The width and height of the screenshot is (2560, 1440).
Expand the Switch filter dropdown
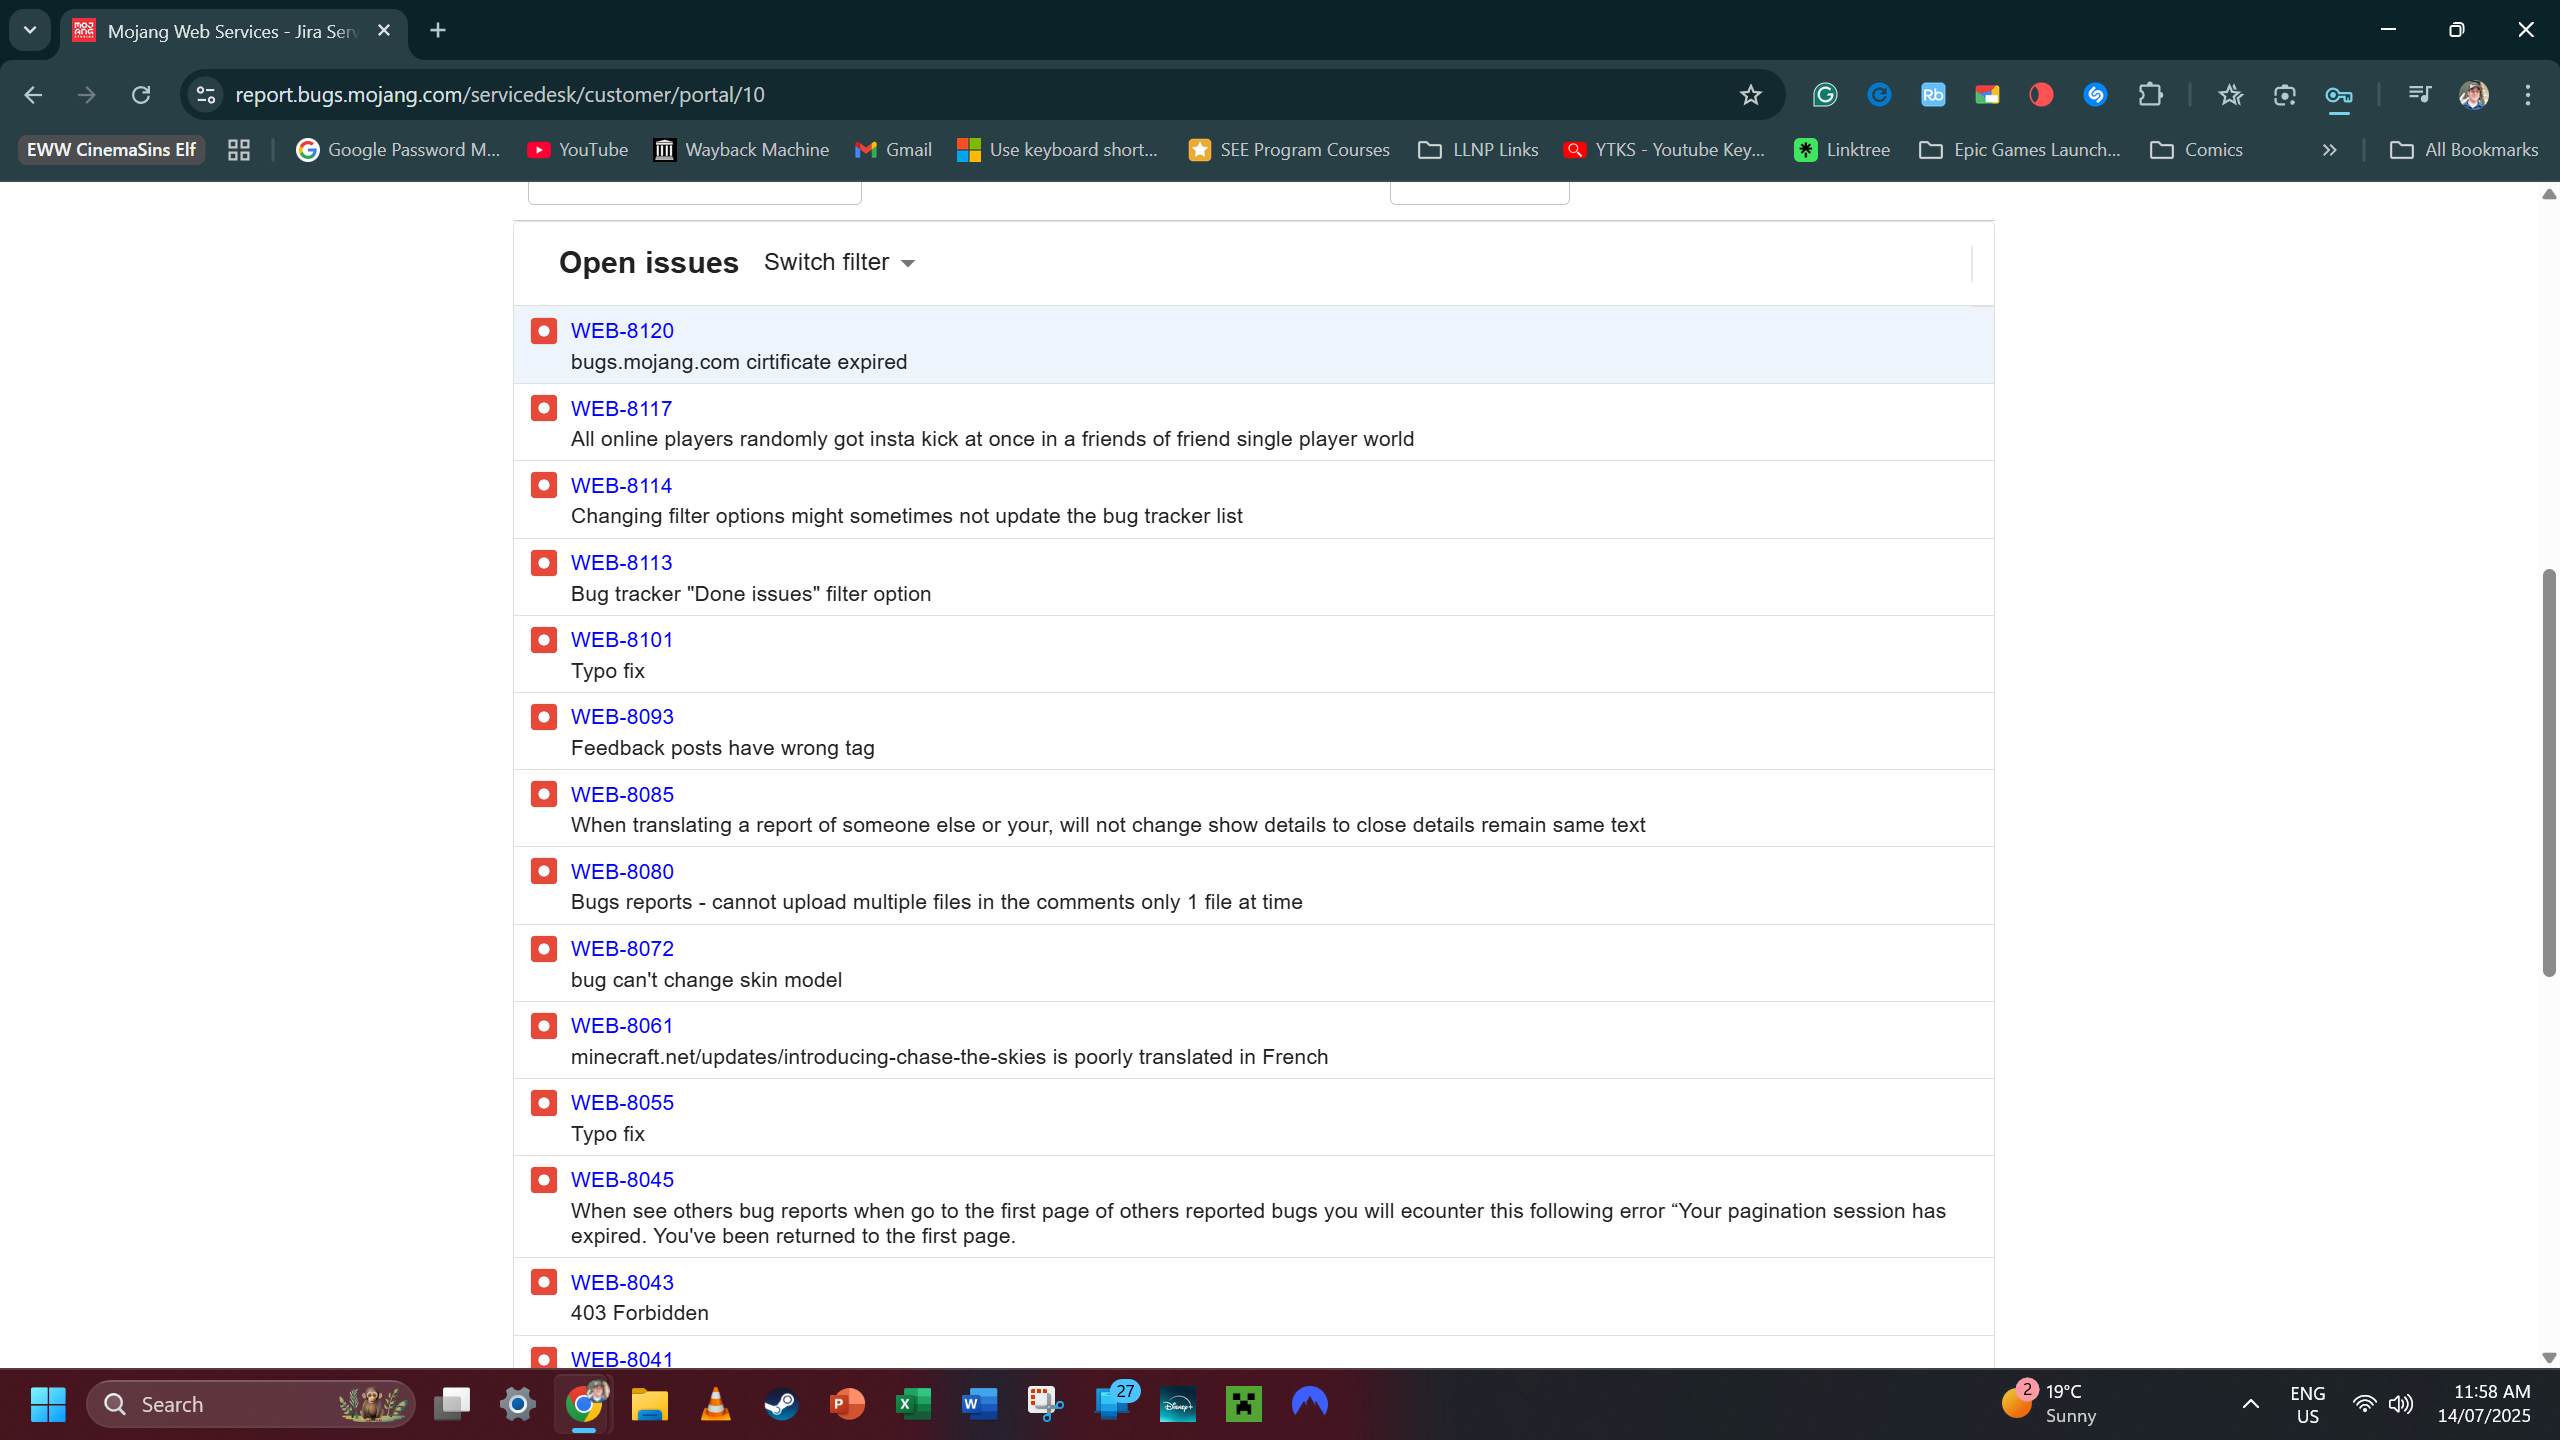(839, 262)
